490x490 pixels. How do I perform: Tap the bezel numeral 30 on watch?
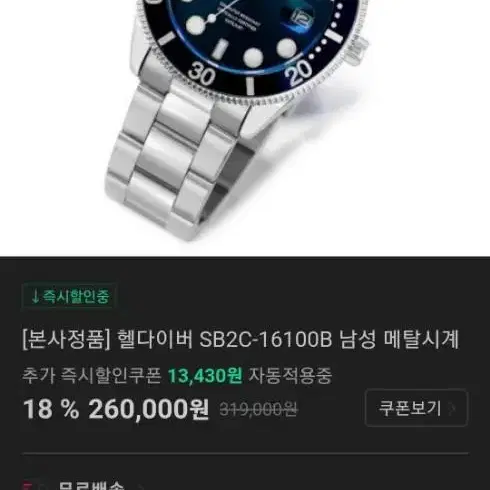[201, 75]
